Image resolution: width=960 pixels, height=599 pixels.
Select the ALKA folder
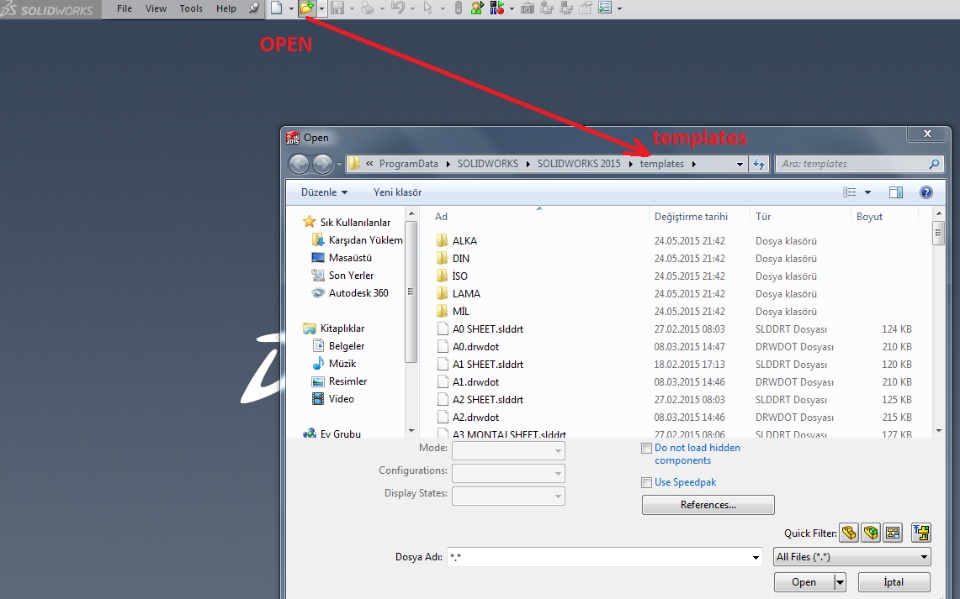(x=457, y=241)
